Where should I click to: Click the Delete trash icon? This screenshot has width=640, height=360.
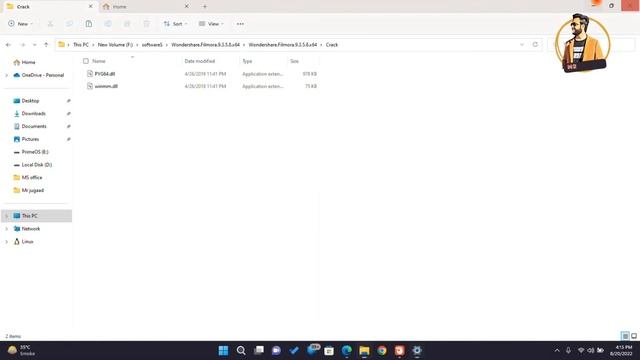146,24
